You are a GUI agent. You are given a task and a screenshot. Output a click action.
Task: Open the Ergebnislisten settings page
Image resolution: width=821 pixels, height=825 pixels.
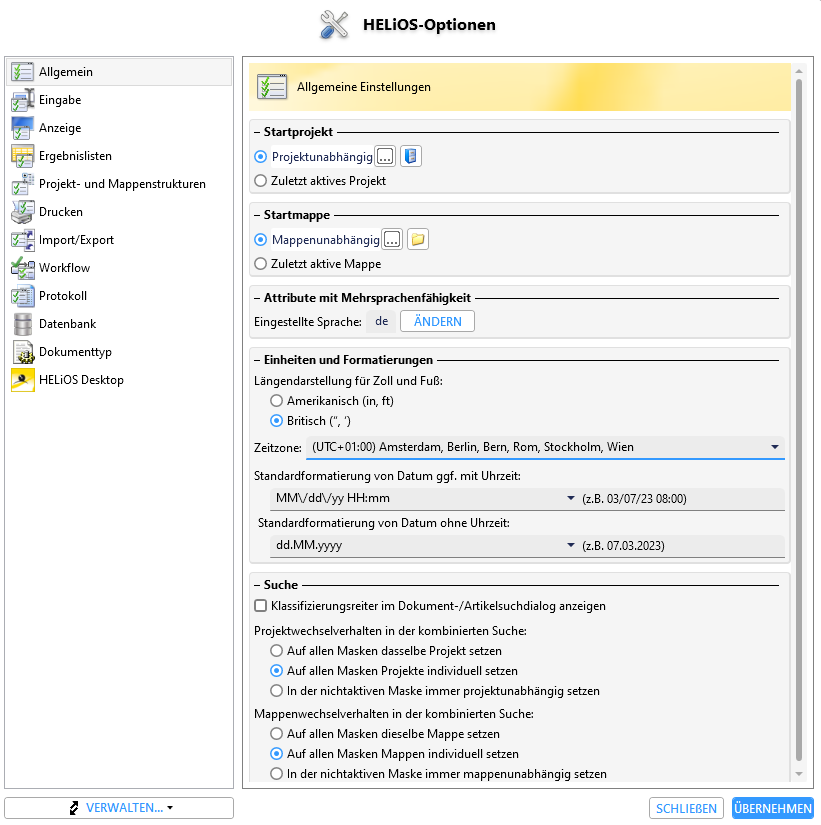click(119, 156)
